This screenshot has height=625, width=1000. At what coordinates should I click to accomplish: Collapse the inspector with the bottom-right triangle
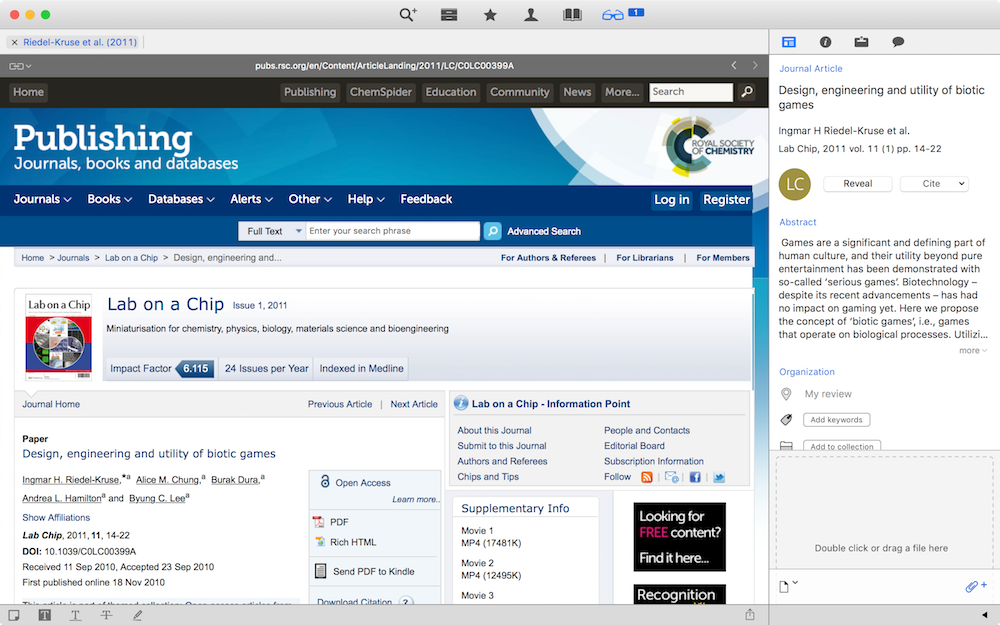985,615
